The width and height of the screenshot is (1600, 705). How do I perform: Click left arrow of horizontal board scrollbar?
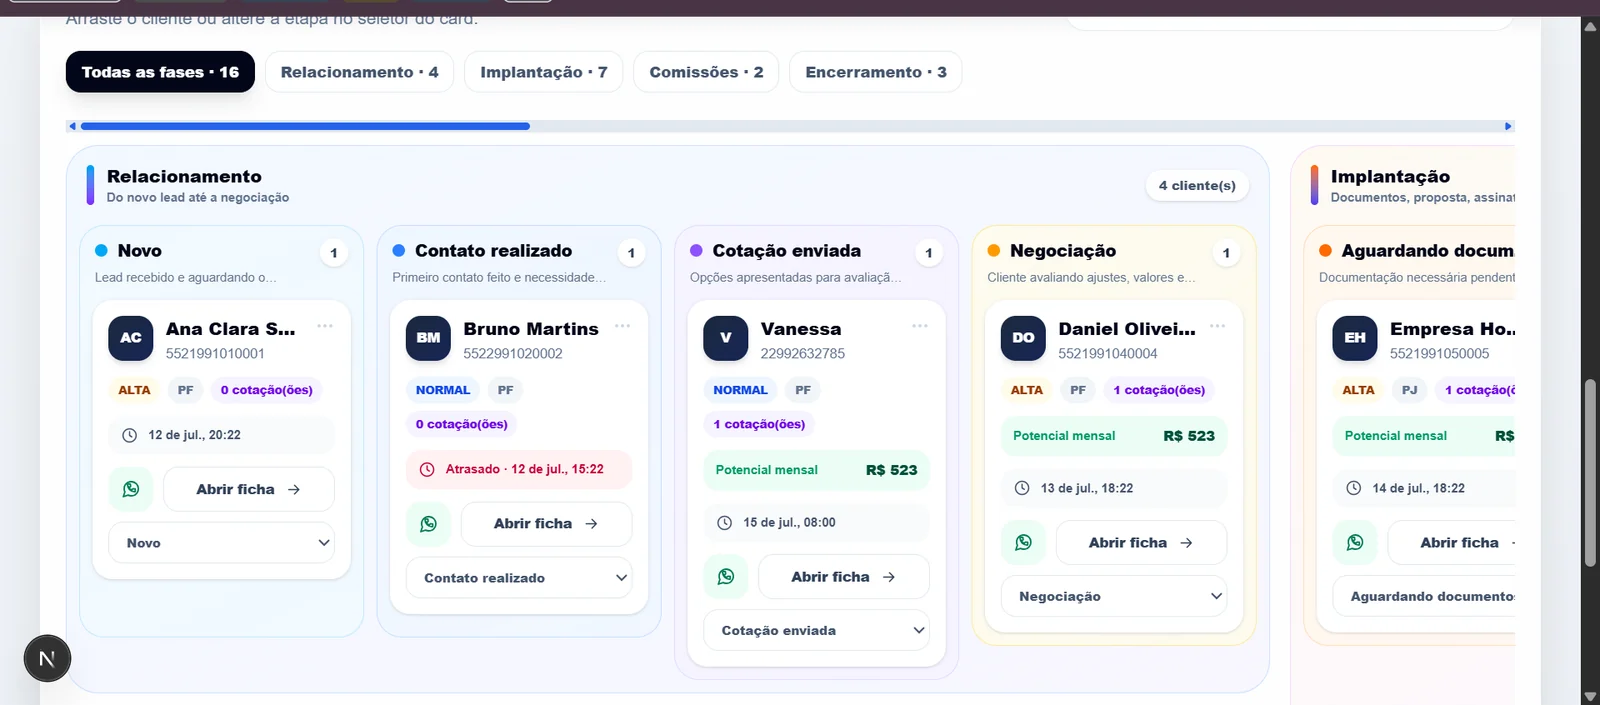(72, 126)
